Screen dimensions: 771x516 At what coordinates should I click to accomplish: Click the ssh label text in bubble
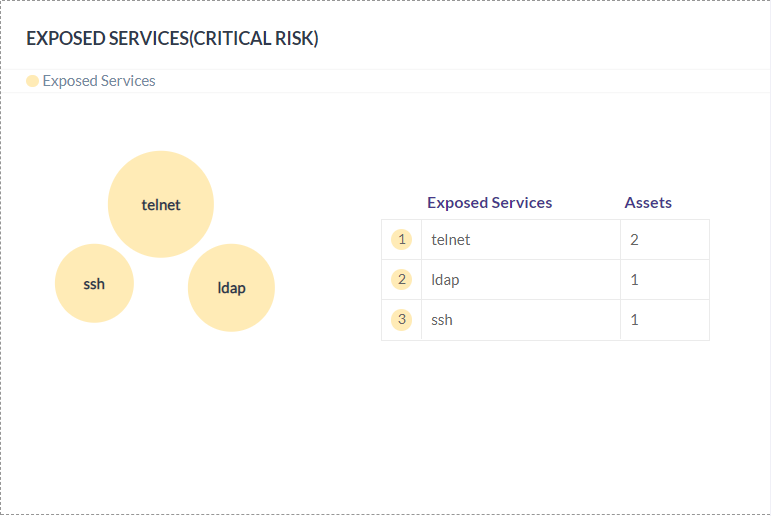coord(94,284)
